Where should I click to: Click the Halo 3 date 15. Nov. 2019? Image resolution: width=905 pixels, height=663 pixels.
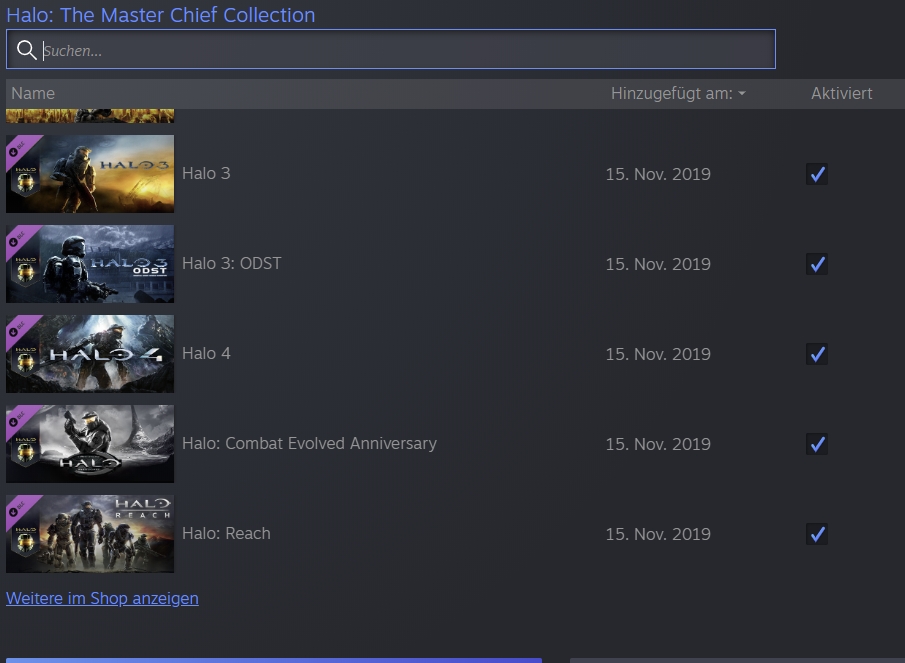(x=658, y=174)
